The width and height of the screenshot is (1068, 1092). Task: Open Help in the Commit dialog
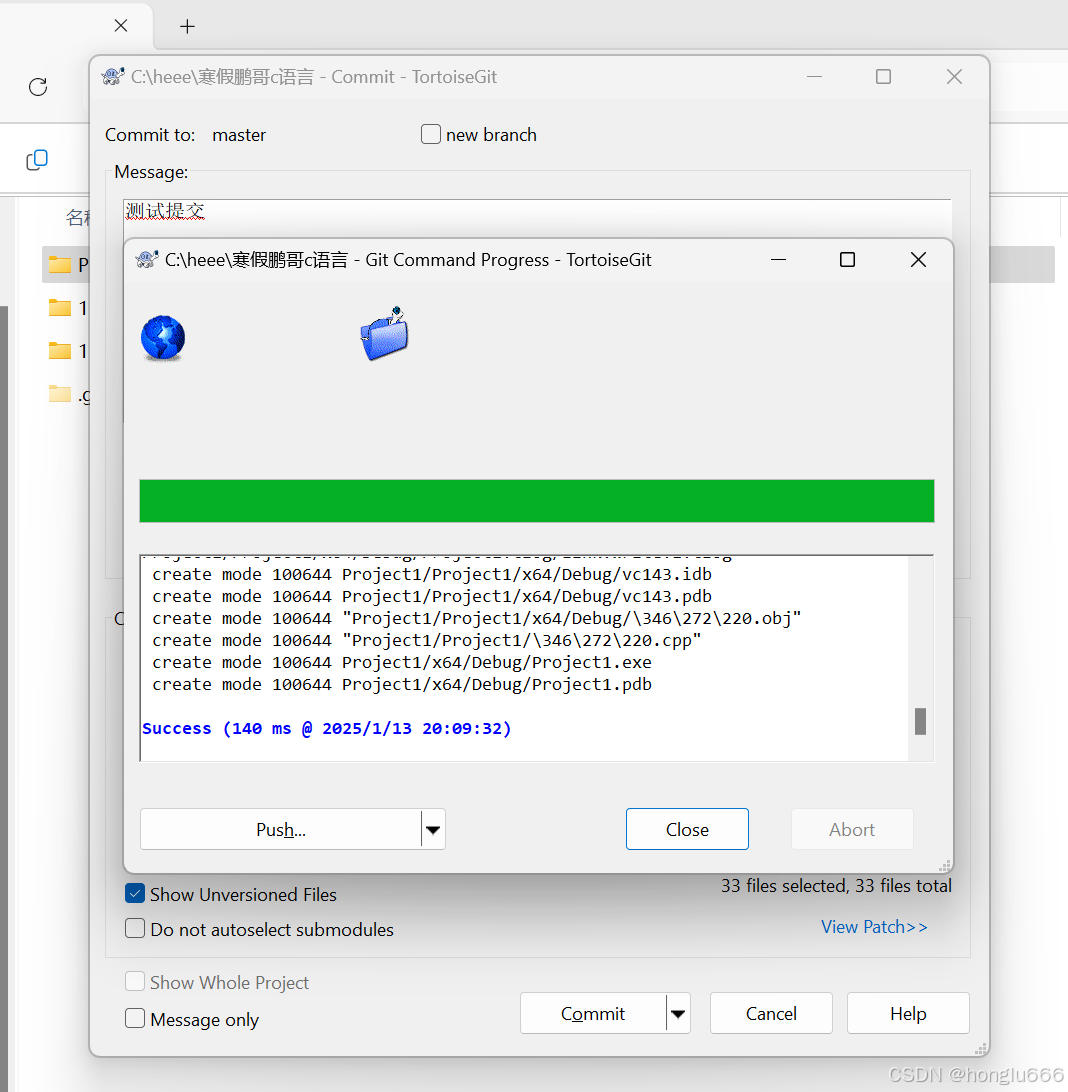pos(908,1013)
